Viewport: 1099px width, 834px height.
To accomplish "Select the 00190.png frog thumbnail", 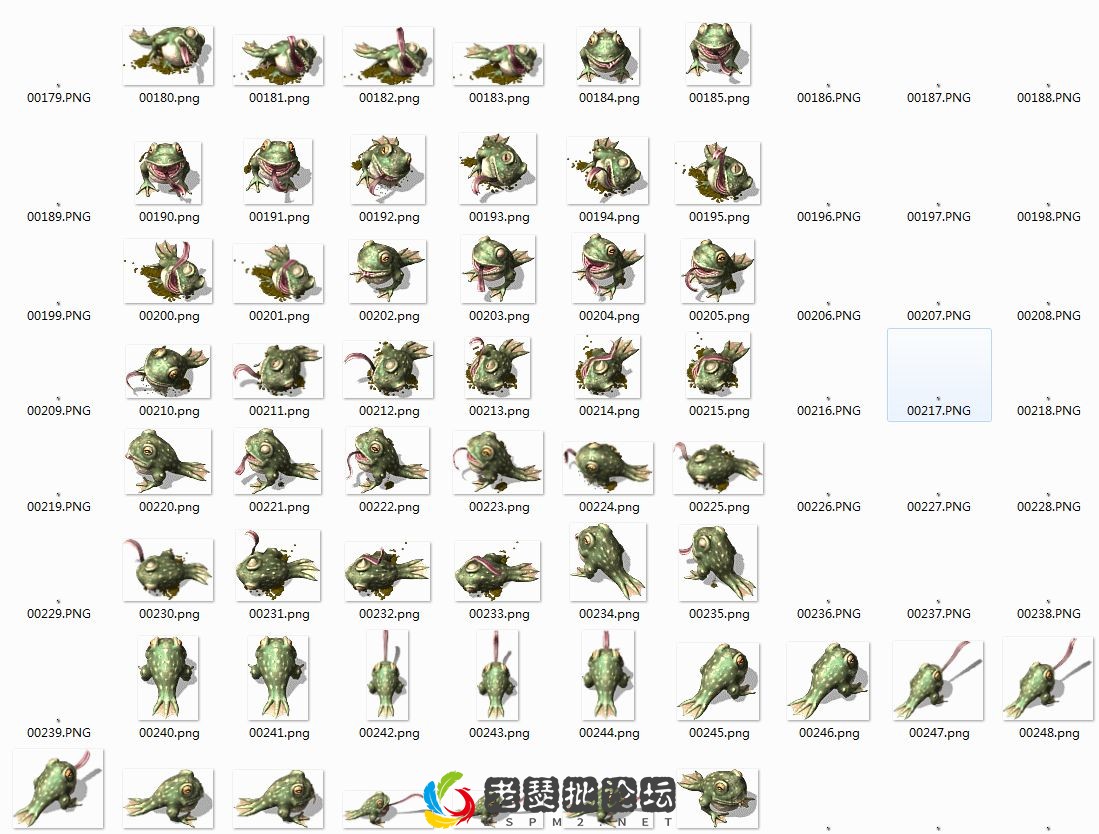I will click(x=168, y=173).
